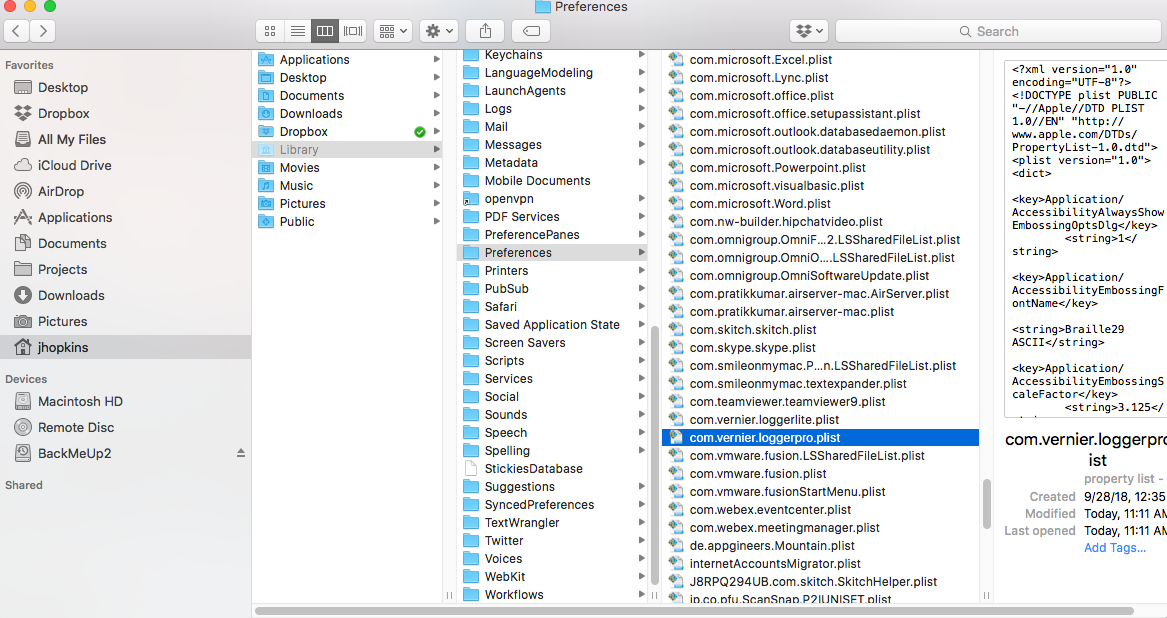Screen dimensions: 1167x618
Task: Select the StickiesDatabase file
Action: (552, 469)
